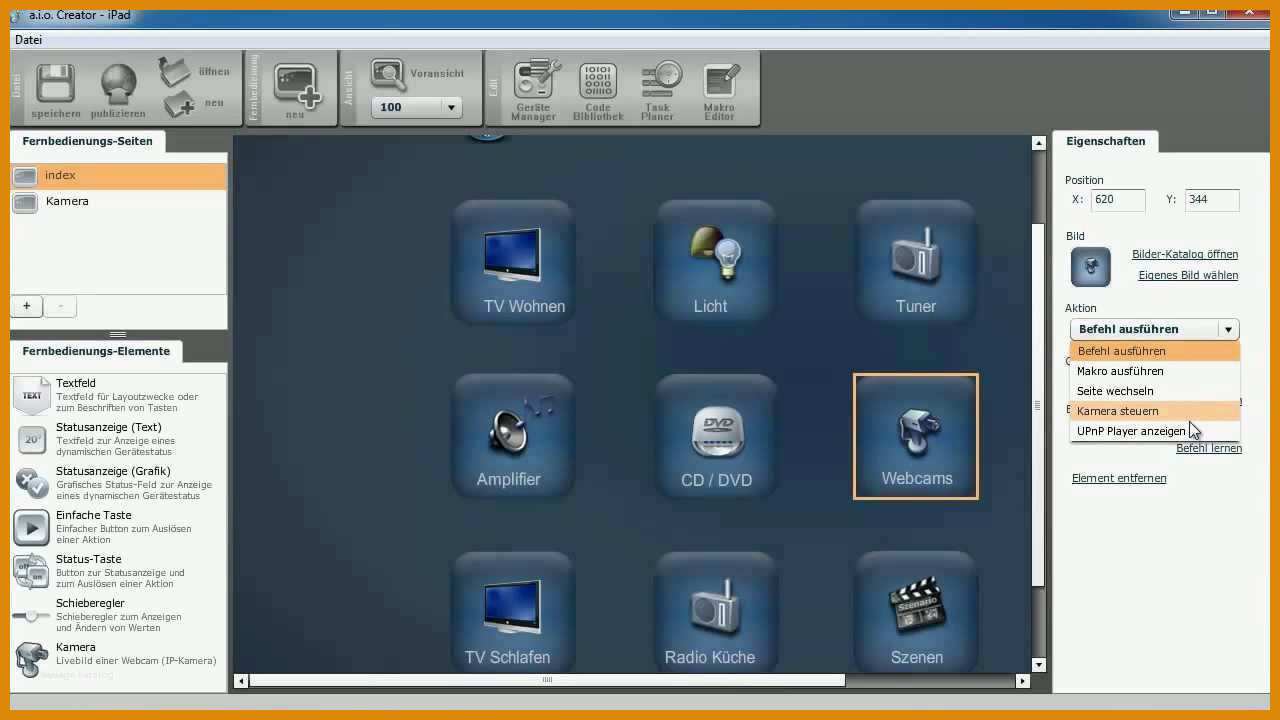The image size is (1280, 720).
Task: Choose Makro ausführen from Aktion list
Action: (x=1155, y=371)
